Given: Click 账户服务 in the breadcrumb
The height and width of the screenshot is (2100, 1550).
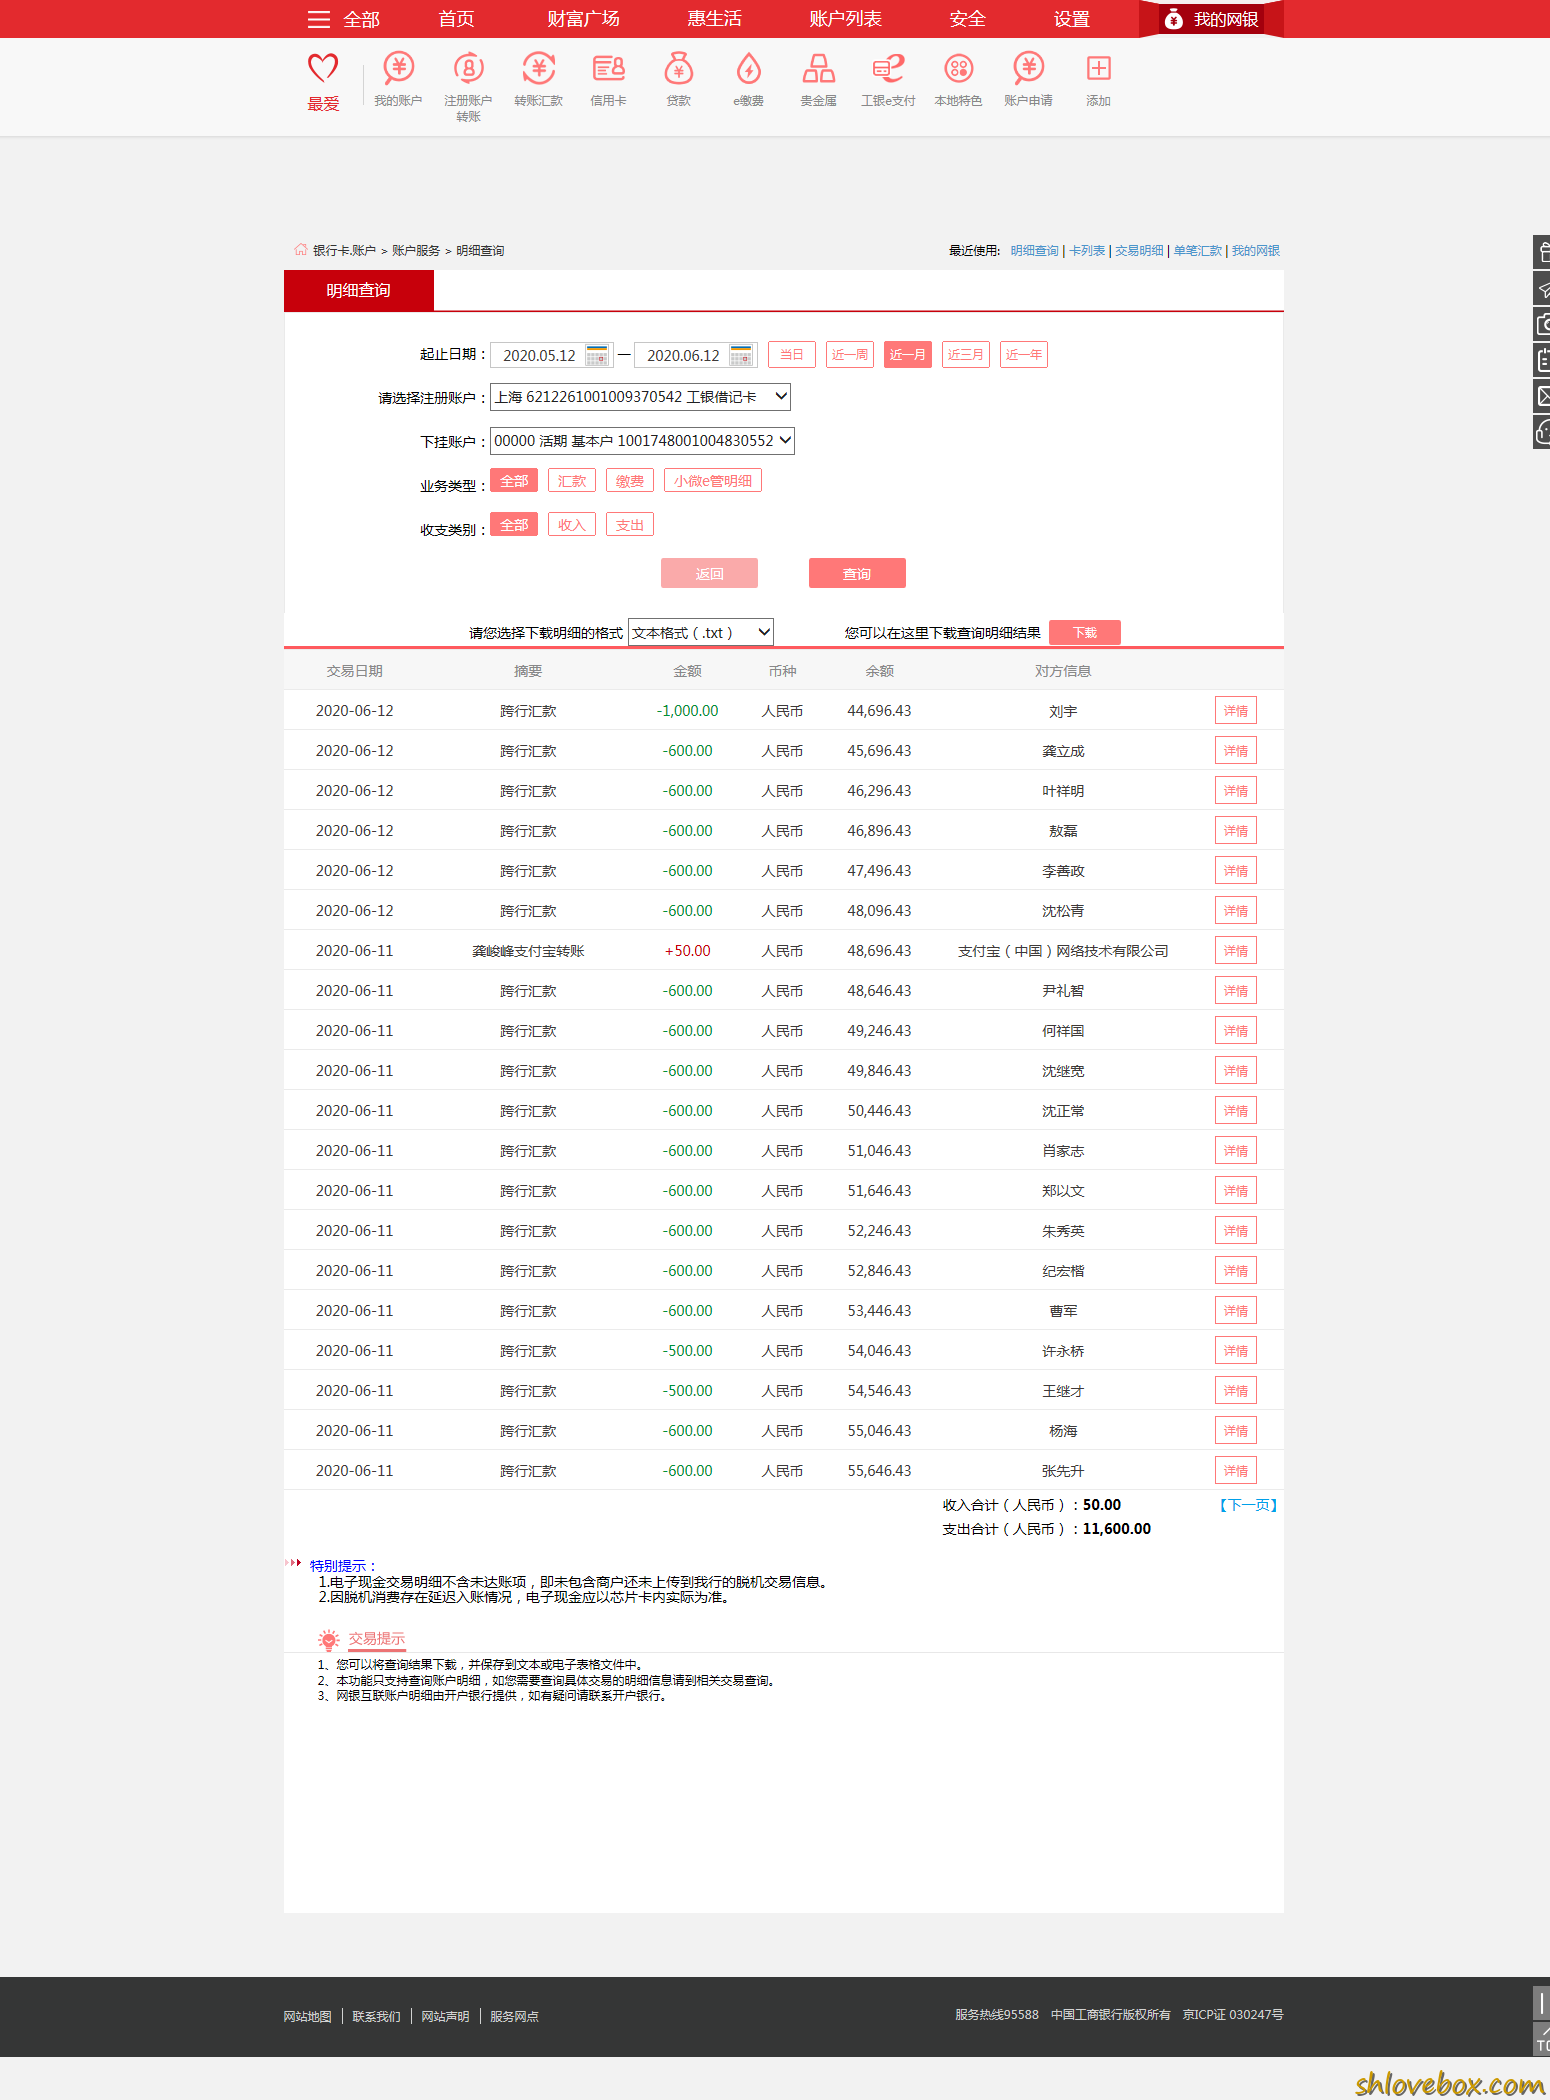Looking at the screenshot, I should point(416,251).
